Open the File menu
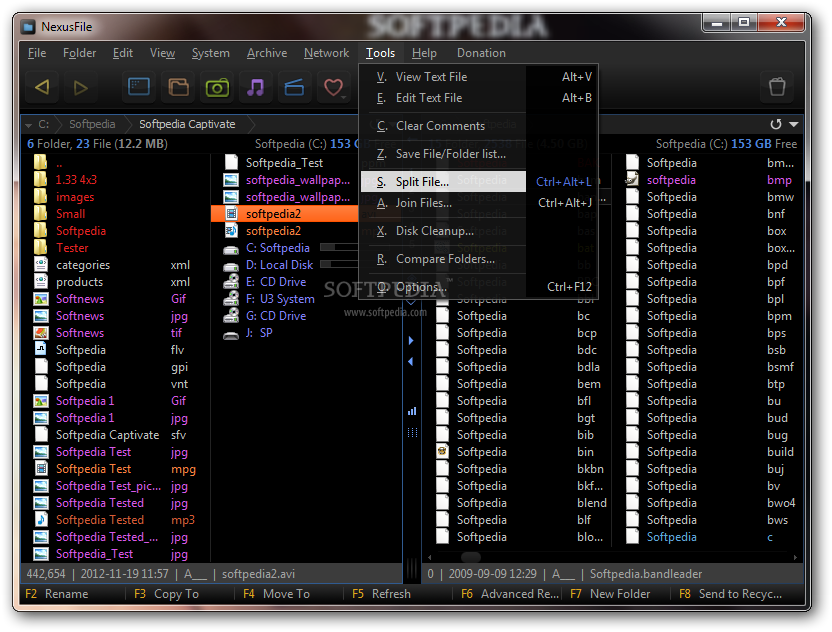 click(37, 53)
